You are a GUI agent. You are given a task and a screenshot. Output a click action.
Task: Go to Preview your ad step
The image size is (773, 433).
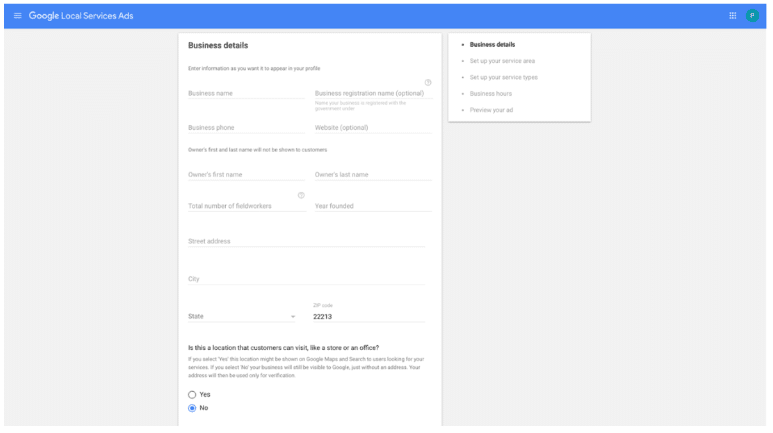coord(491,110)
